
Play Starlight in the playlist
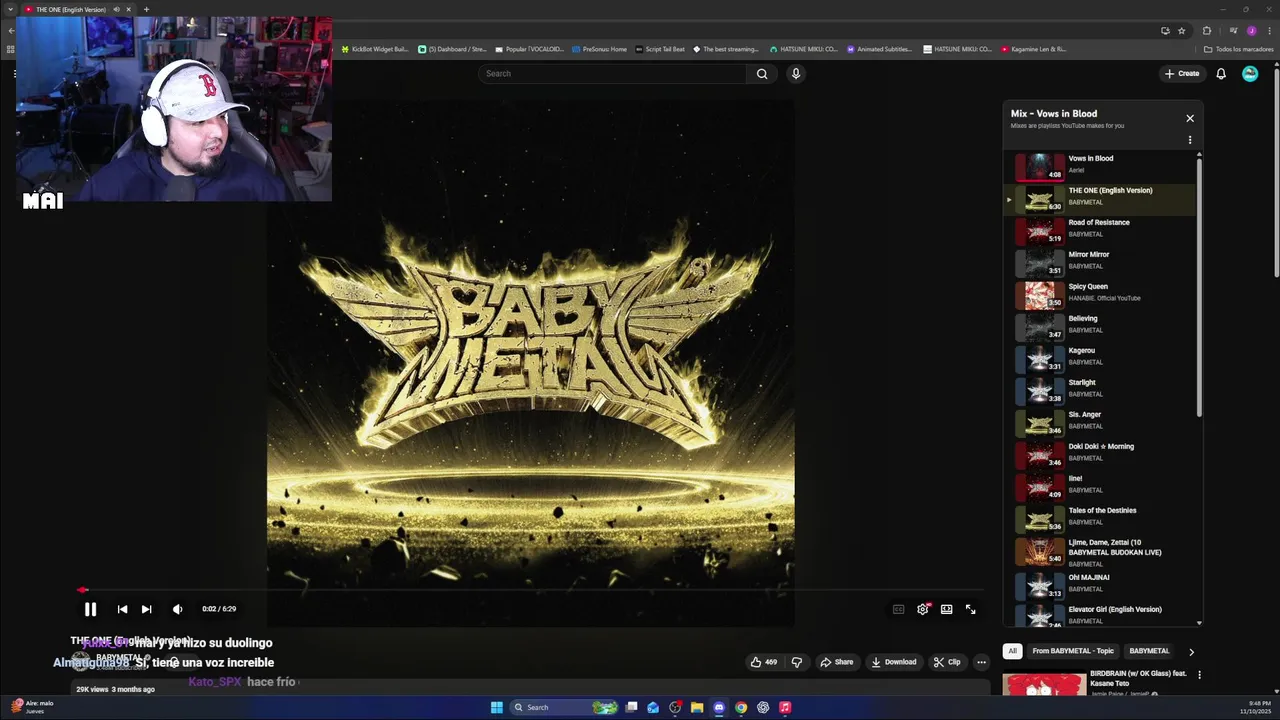(1100, 390)
